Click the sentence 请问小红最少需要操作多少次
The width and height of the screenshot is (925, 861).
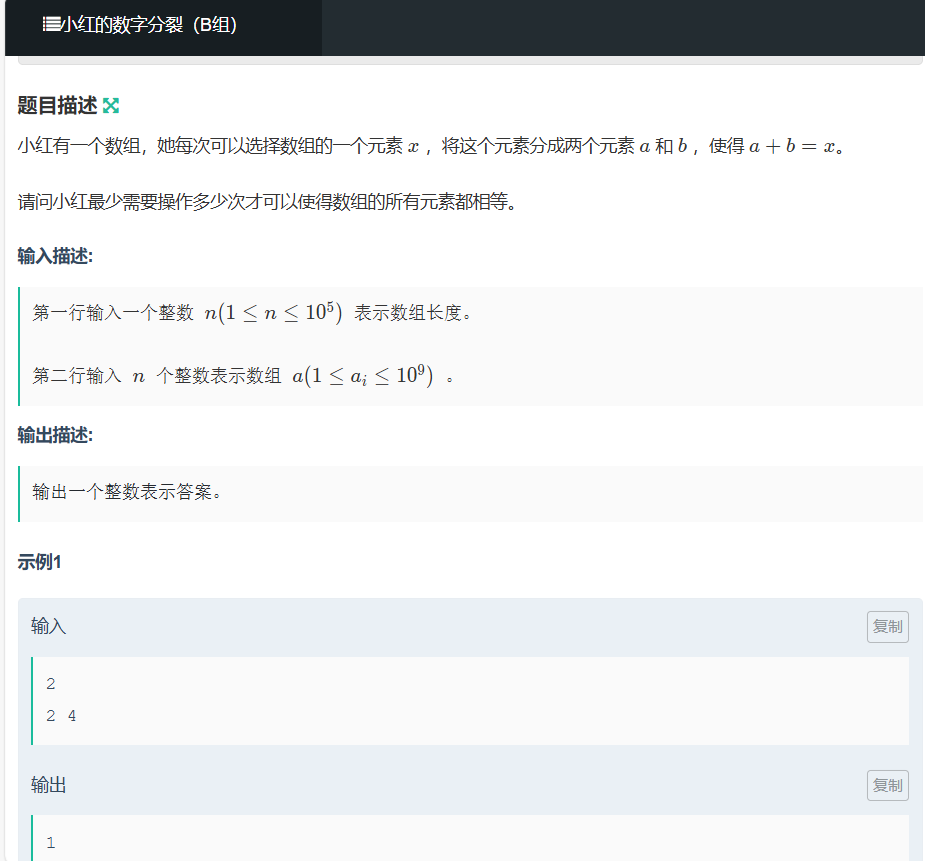click(267, 202)
